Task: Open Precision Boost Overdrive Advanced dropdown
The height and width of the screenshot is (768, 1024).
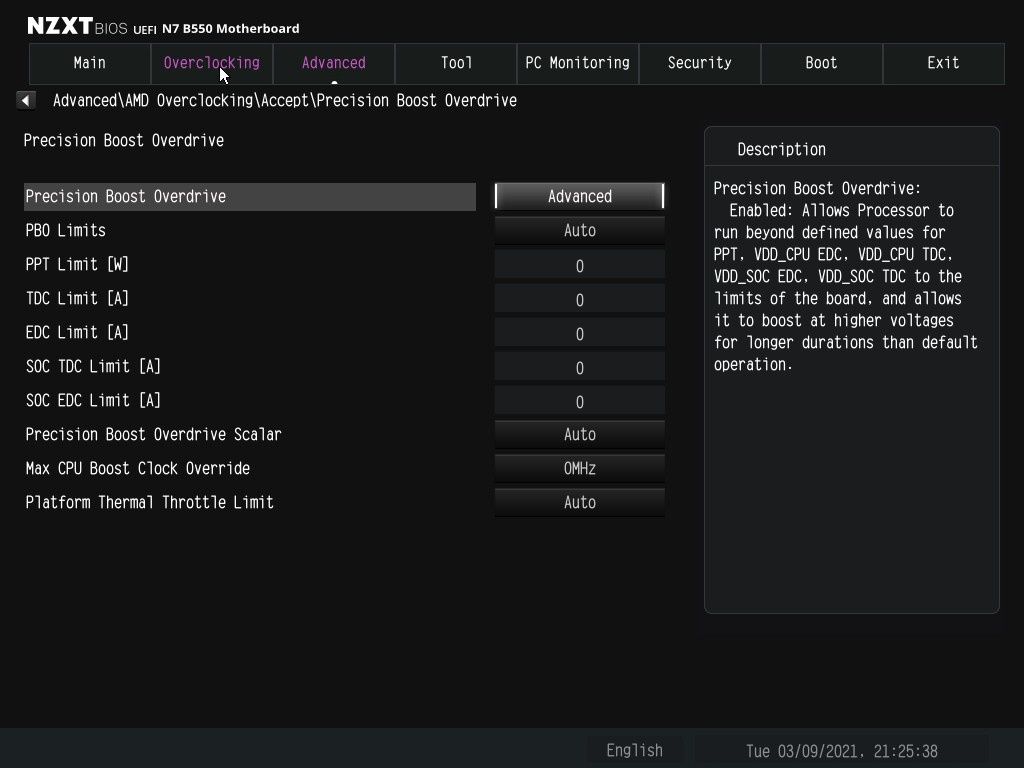Action: [x=580, y=197]
